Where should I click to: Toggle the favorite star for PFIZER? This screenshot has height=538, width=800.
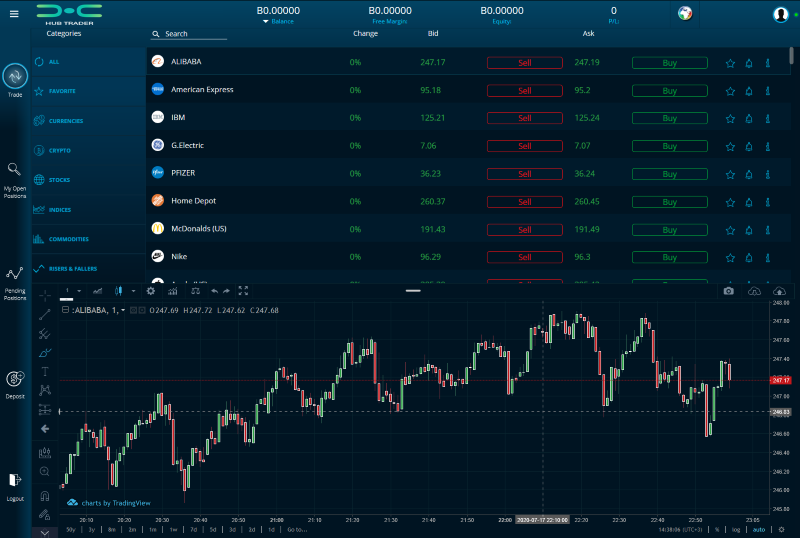[730, 175]
